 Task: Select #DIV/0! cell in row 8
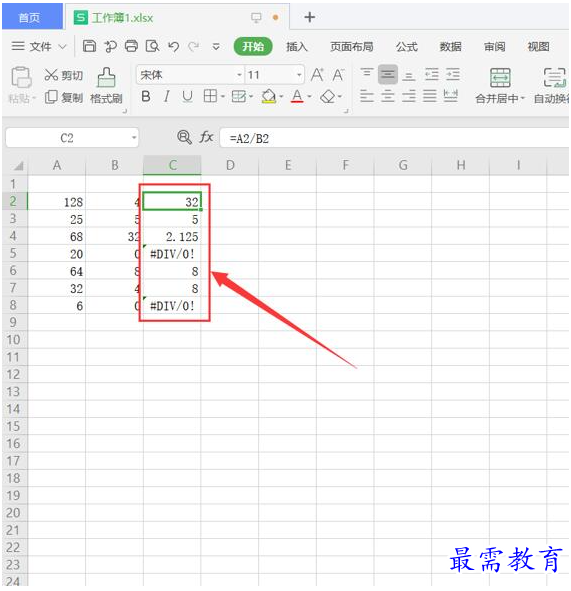coord(172,305)
